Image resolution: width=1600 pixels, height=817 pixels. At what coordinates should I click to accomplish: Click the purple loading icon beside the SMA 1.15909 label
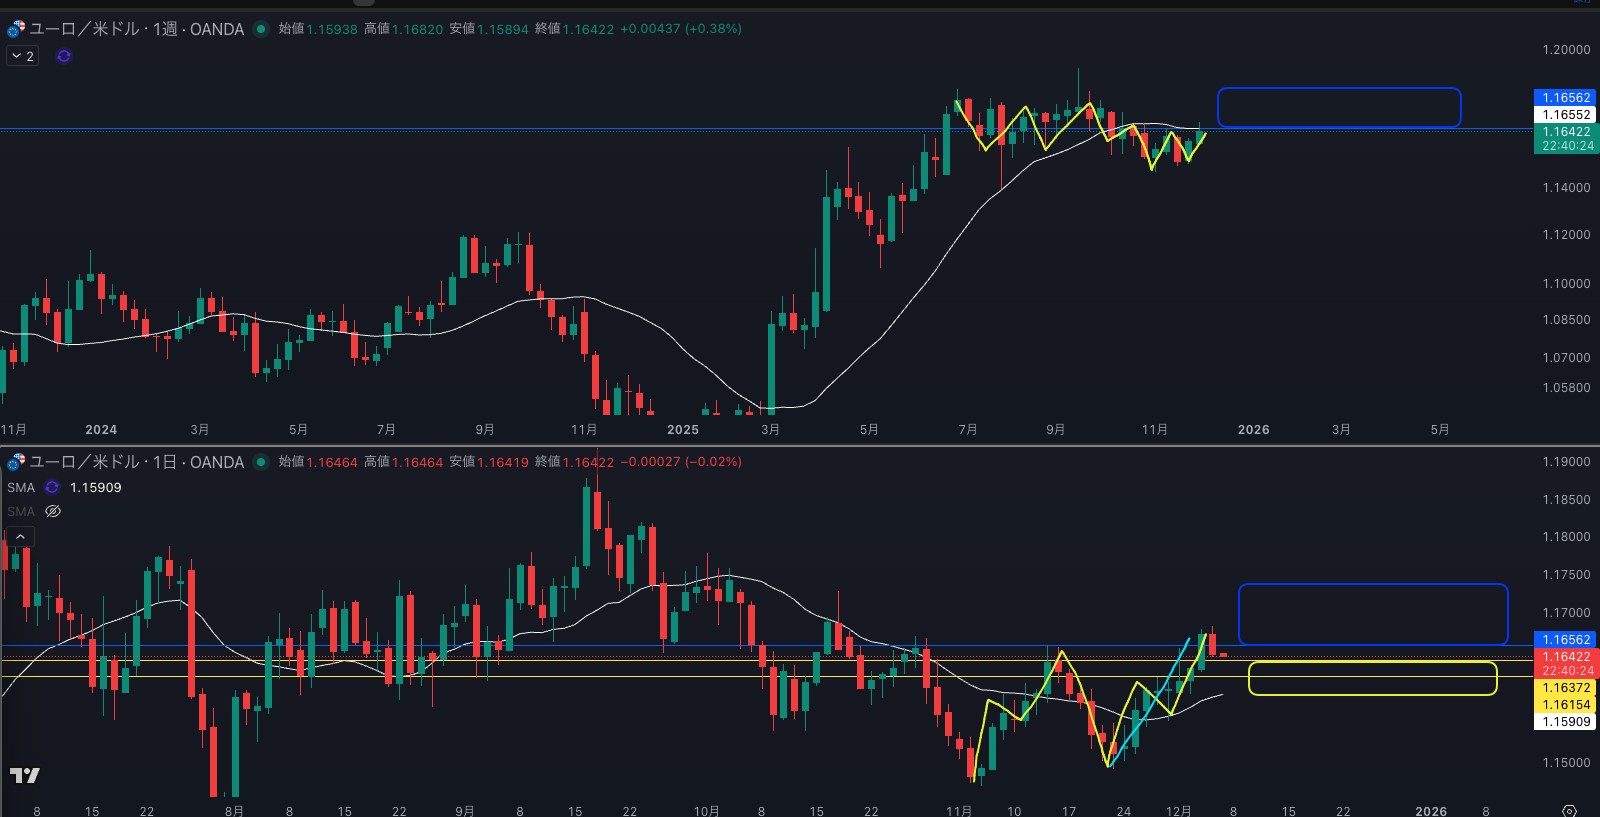52,487
